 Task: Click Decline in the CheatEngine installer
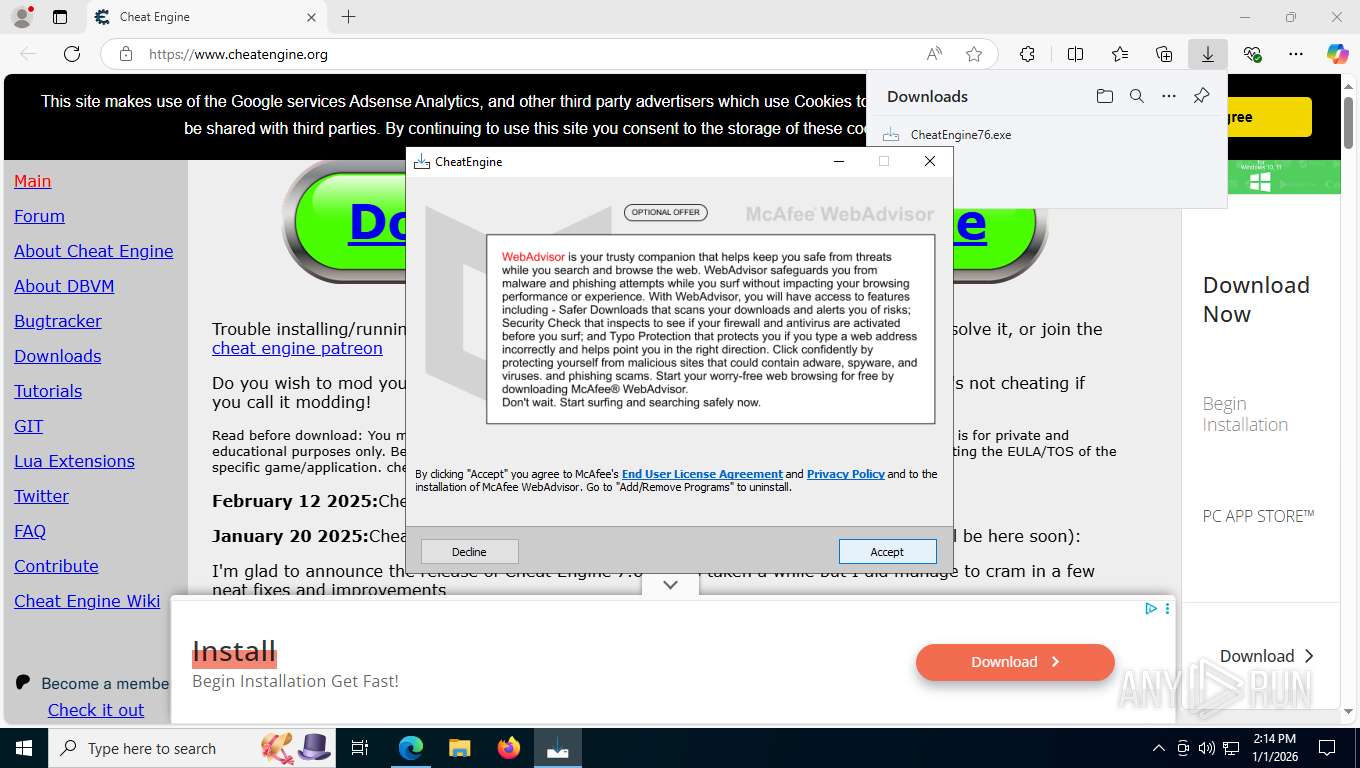click(469, 551)
